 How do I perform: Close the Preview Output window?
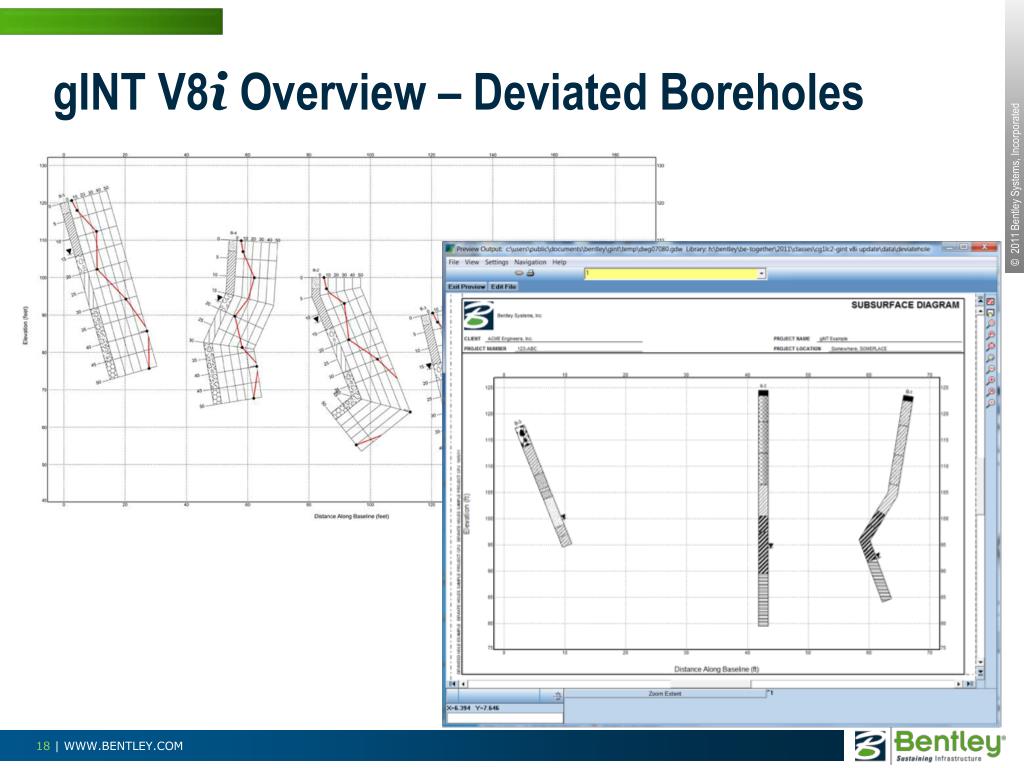(x=984, y=248)
